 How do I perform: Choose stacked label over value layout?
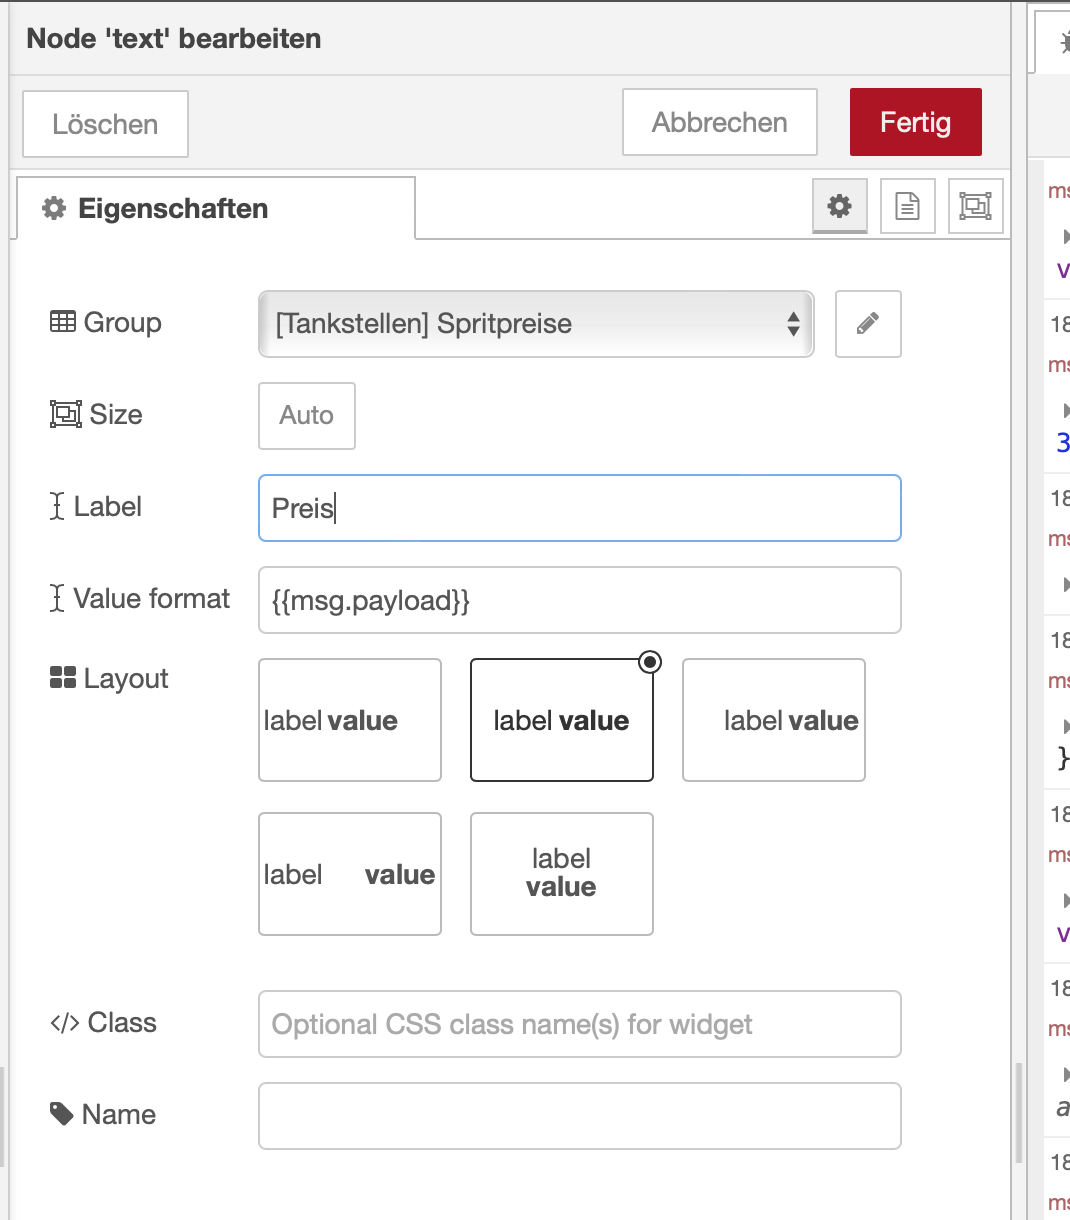coord(561,874)
